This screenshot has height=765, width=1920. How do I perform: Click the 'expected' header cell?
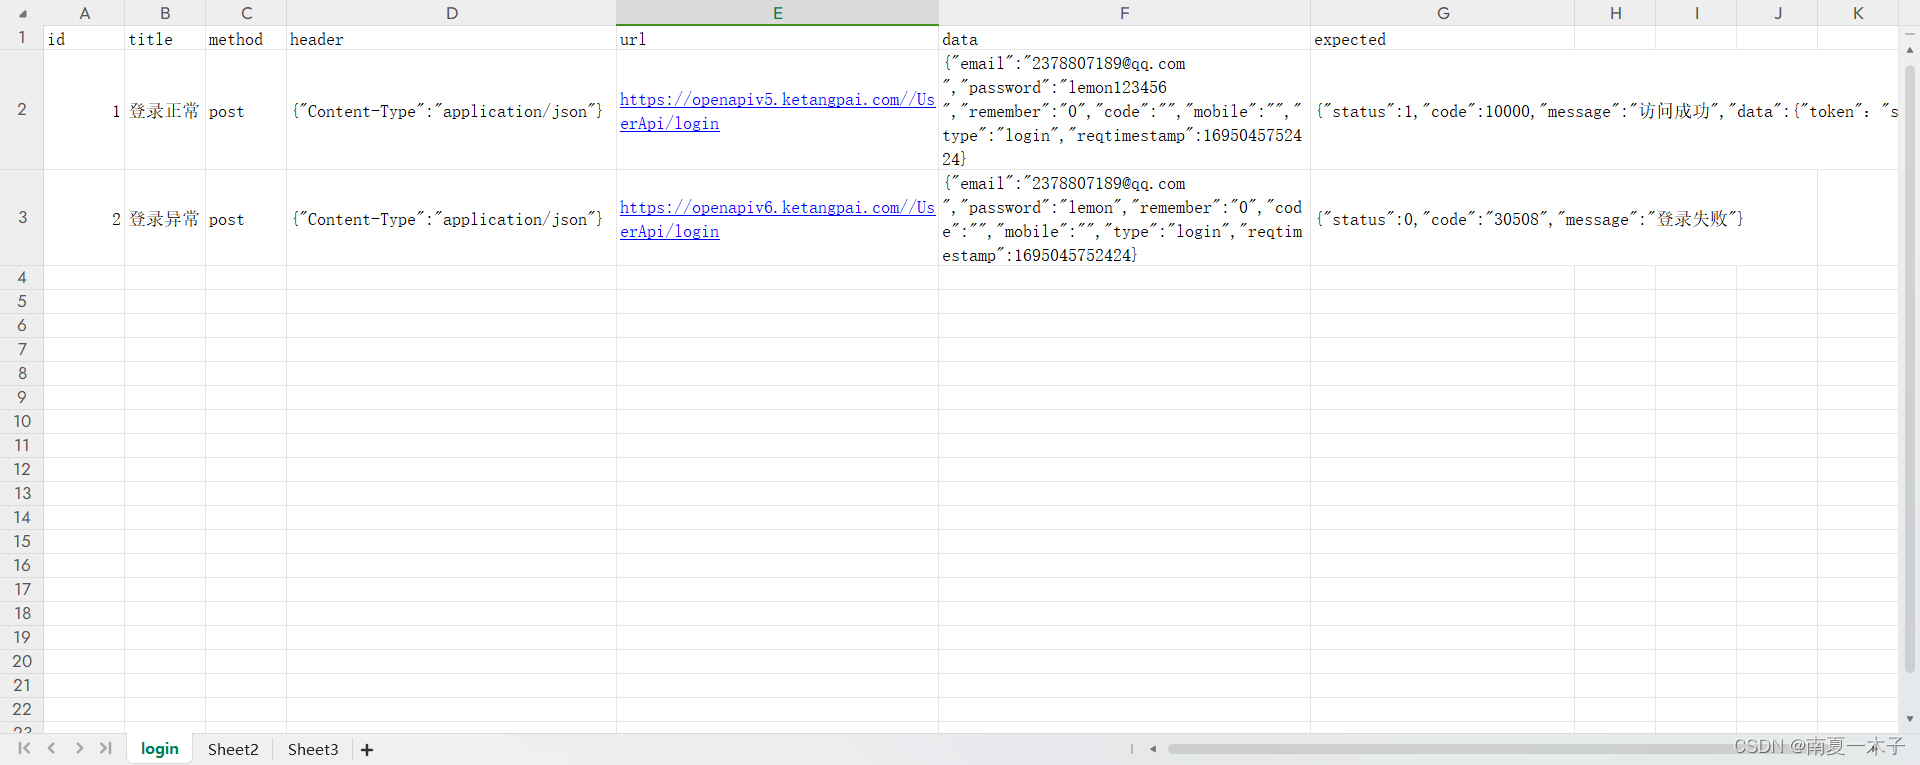point(1442,38)
